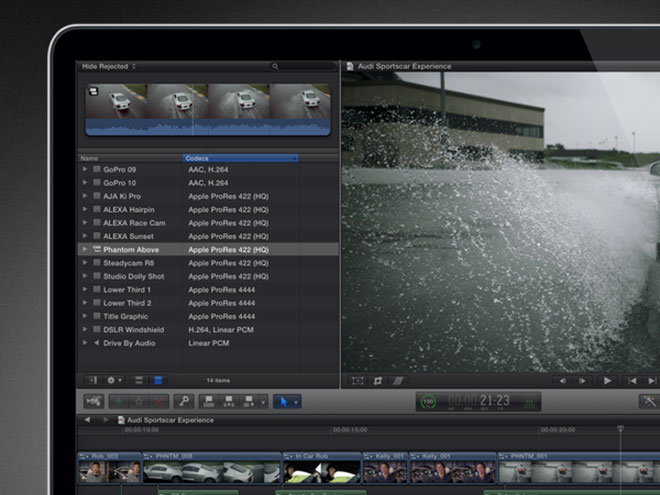This screenshot has height=495, width=660.
Task: Toggle the Libraries sidebar show/hide button
Action: [93, 381]
